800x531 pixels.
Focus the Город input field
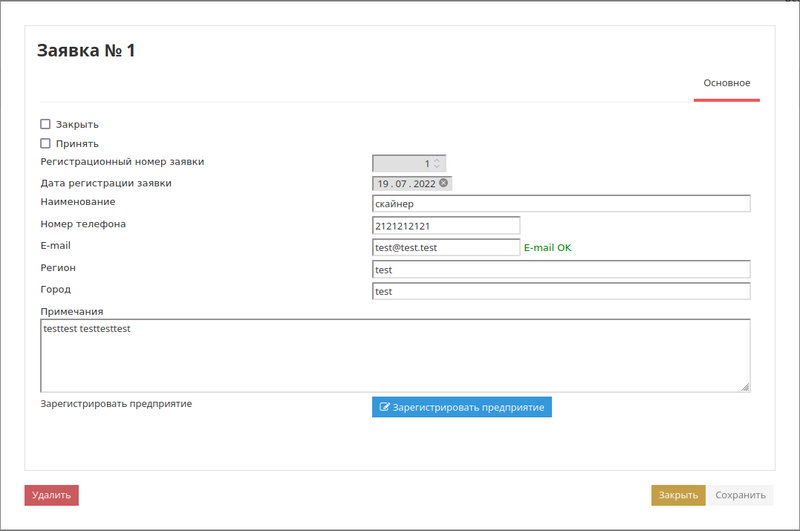pyautogui.click(x=560, y=291)
